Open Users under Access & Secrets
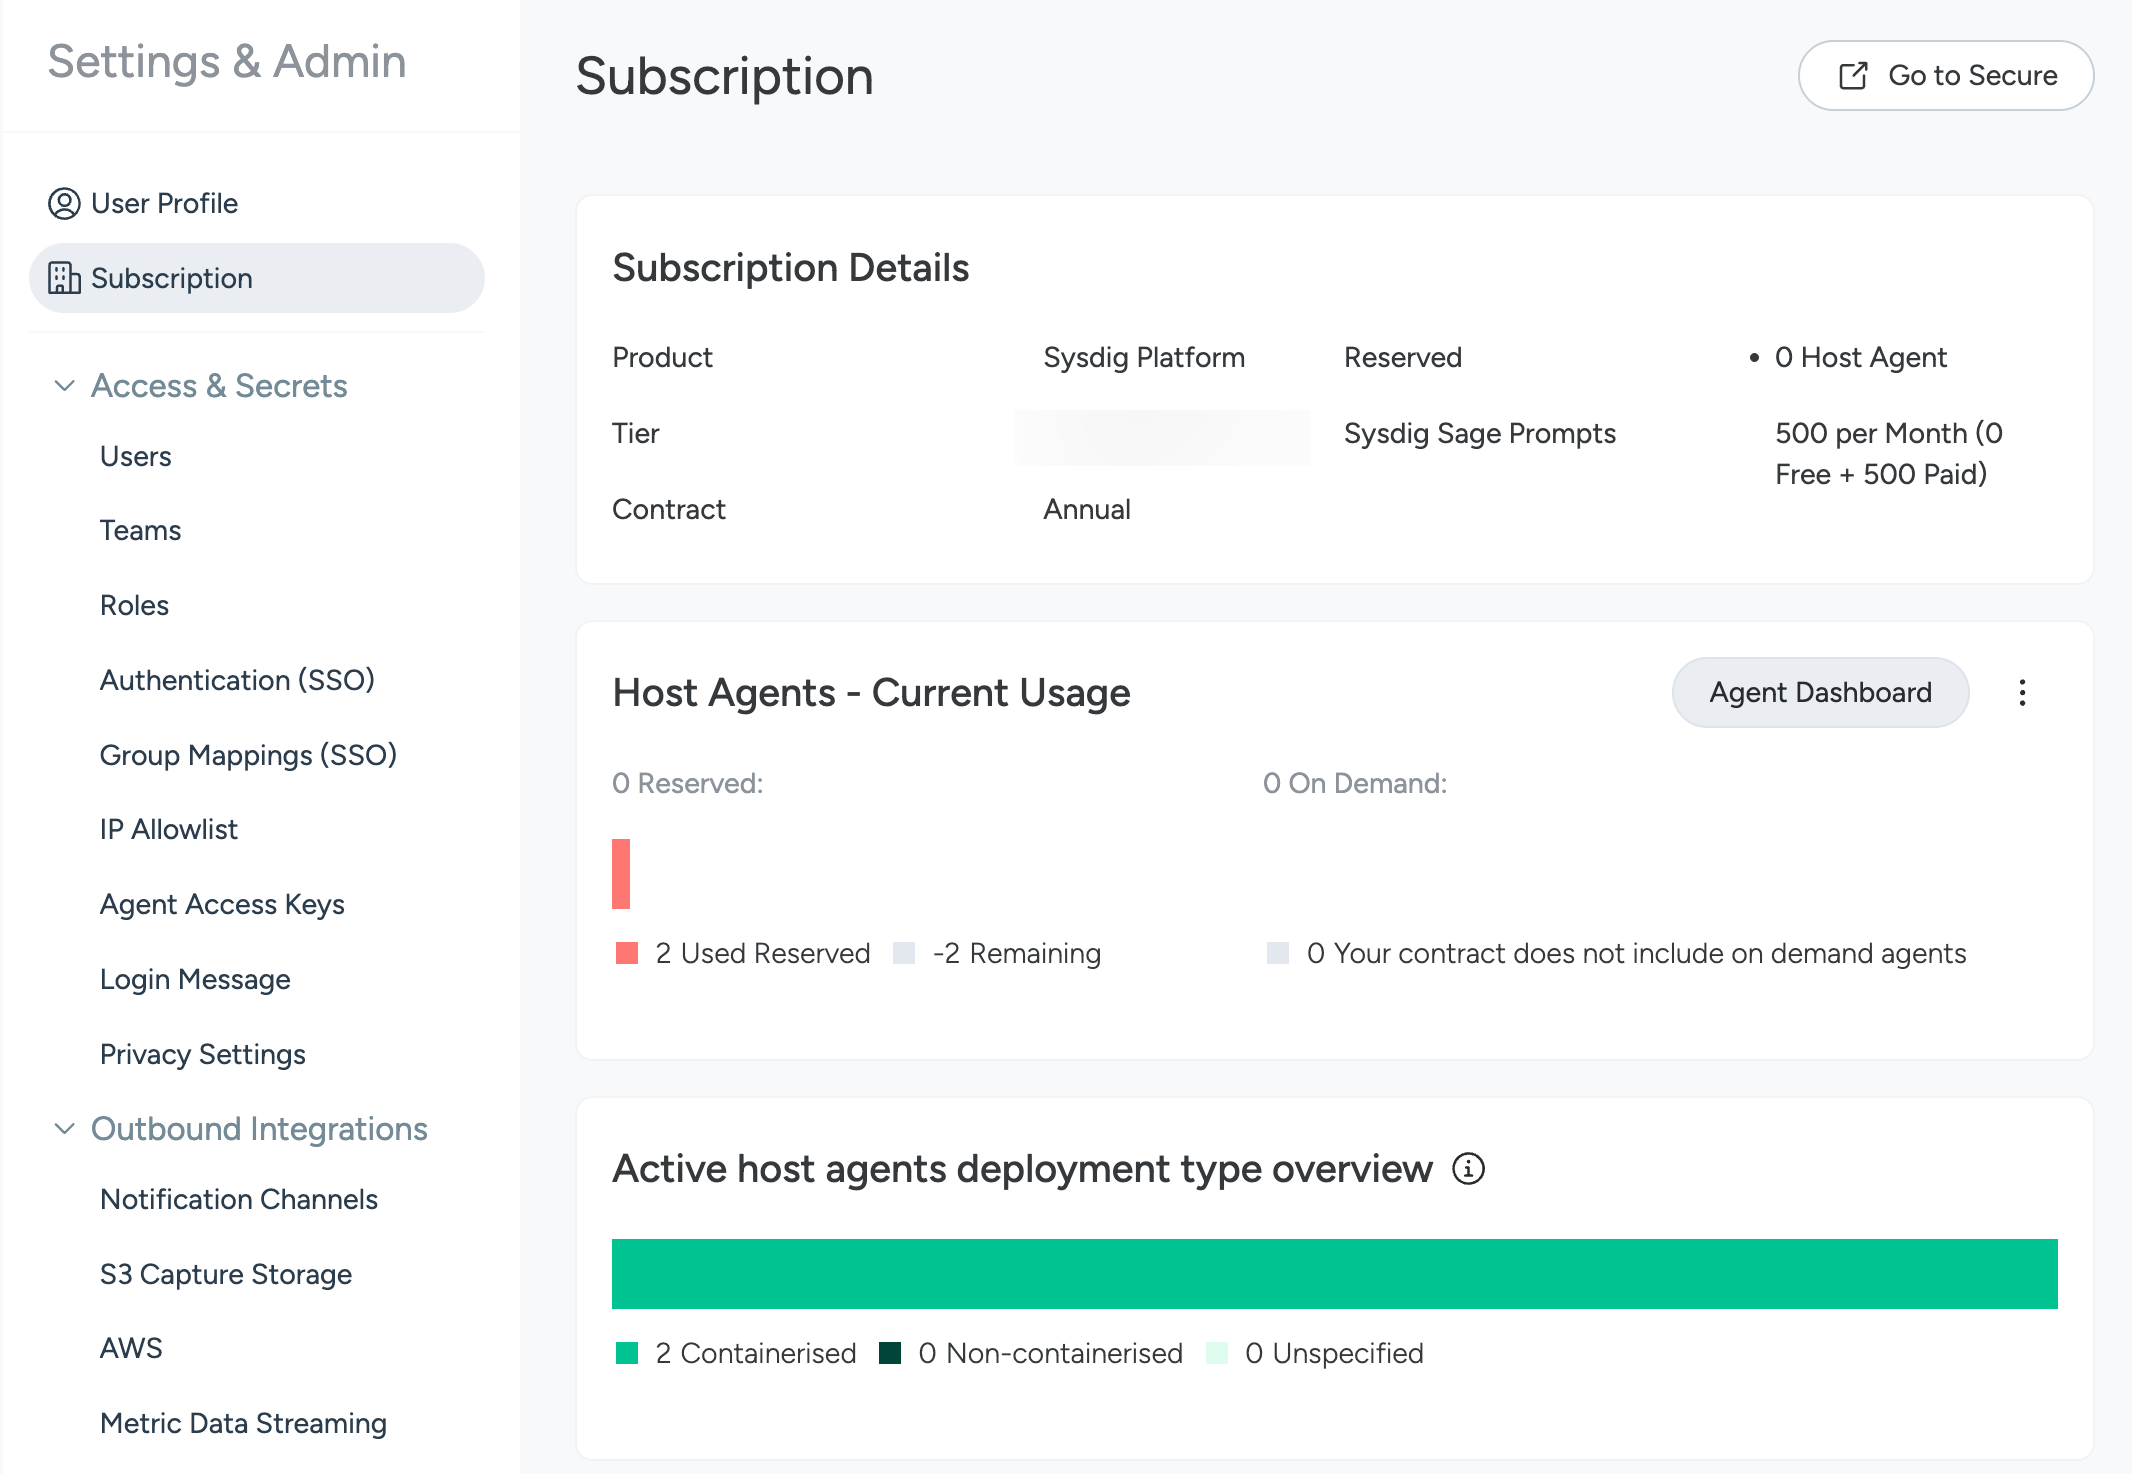The height and width of the screenshot is (1474, 2132). (136, 456)
